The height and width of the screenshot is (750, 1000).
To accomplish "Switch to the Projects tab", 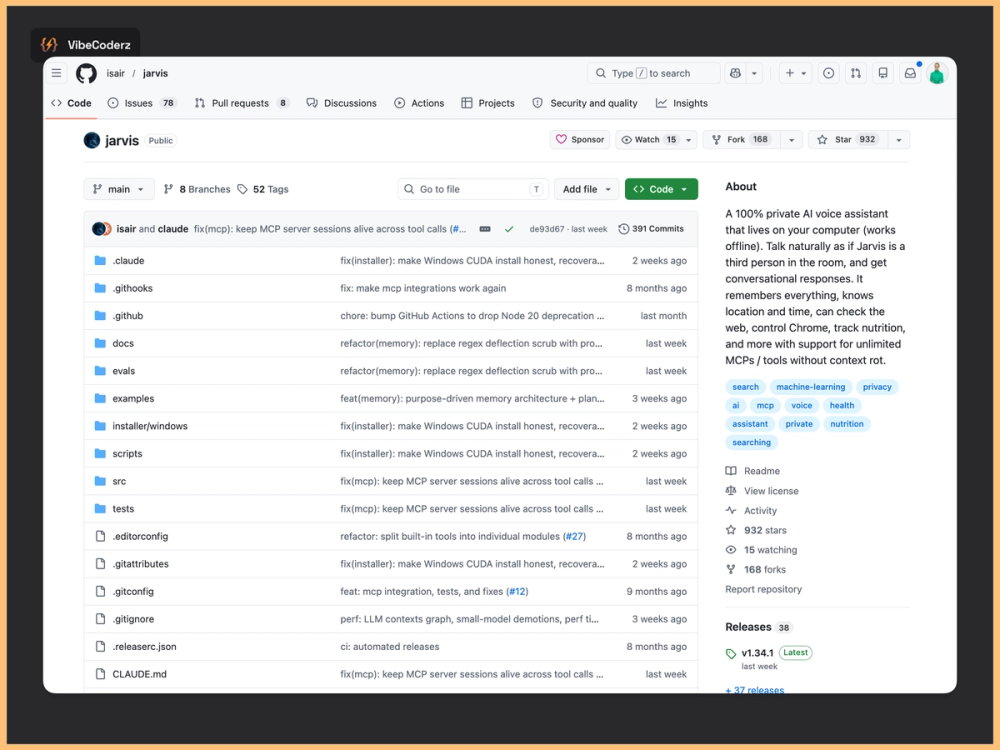I will pos(488,103).
